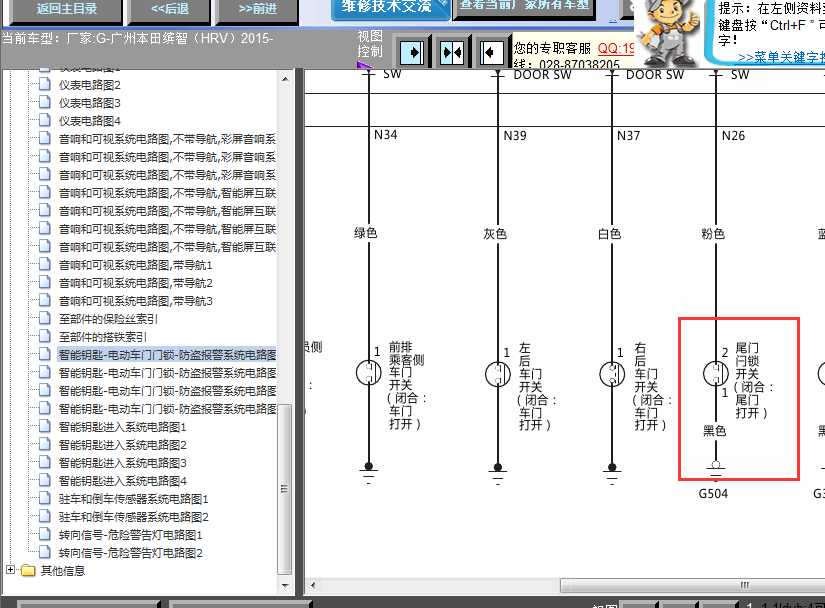
Task: Click the N26 connector label
Action: [733, 136]
